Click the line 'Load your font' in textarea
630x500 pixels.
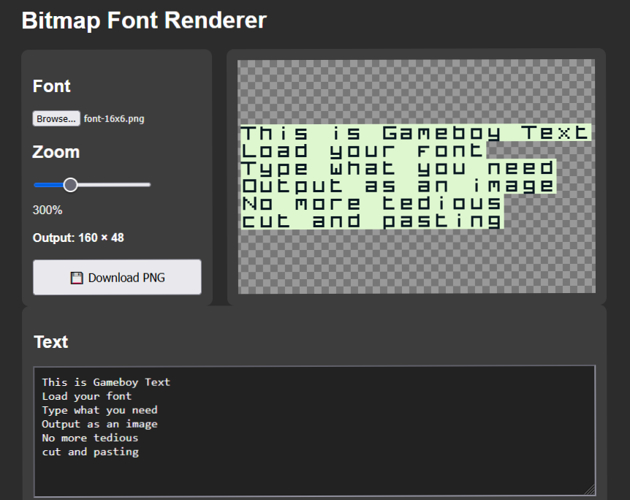click(x=87, y=396)
